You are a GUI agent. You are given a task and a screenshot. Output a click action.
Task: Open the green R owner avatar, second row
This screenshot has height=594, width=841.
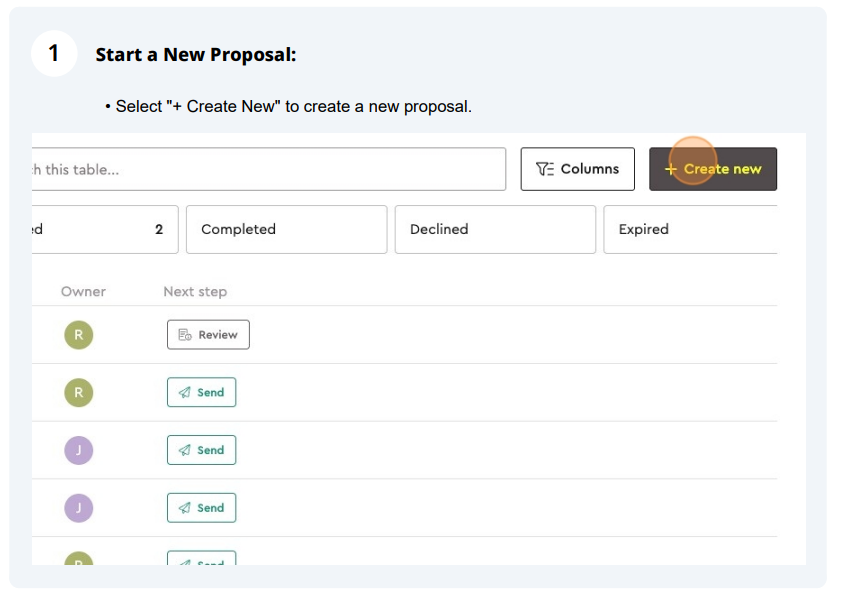(x=79, y=392)
